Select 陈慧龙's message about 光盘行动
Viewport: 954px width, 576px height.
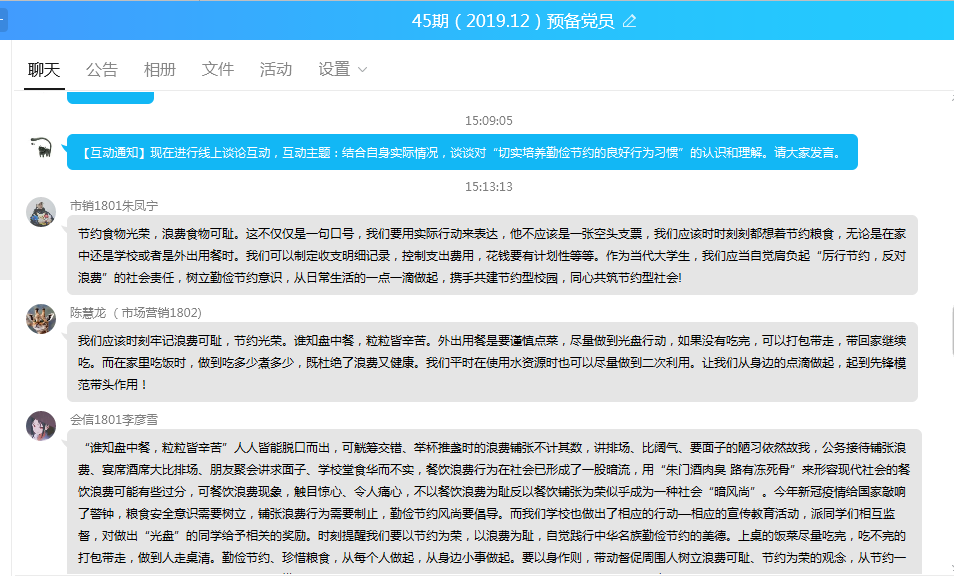pos(493,362)
